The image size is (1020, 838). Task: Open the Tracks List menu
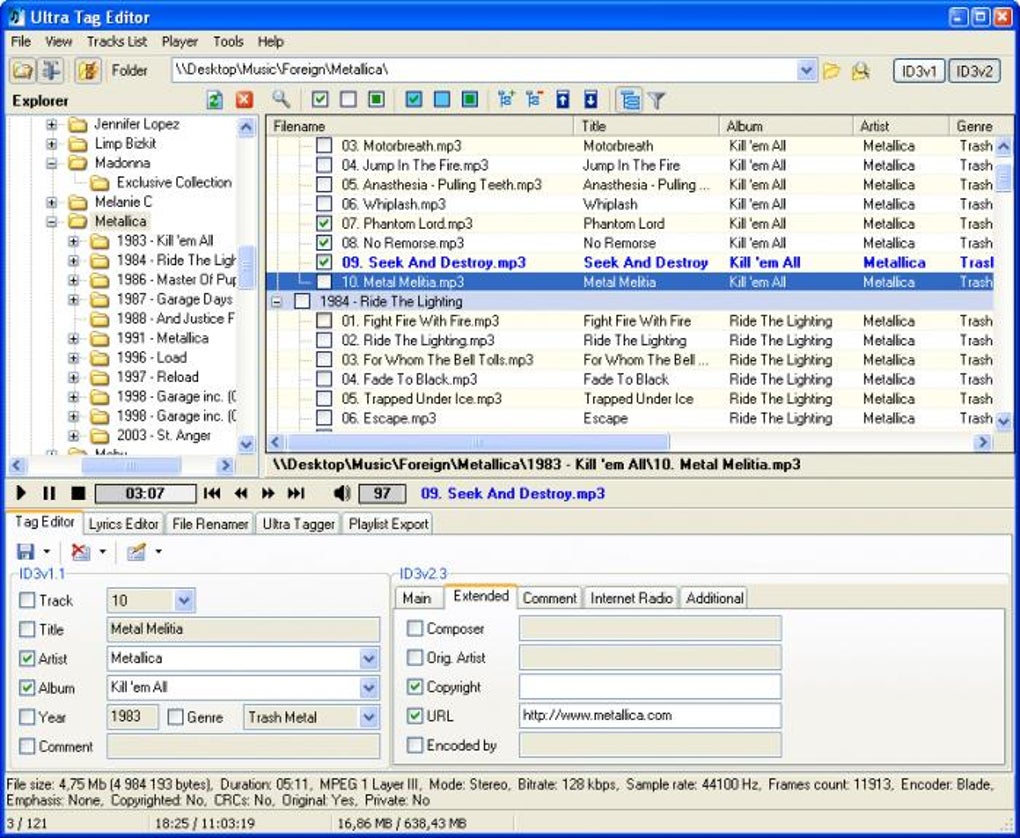click(x=118, y=42)
